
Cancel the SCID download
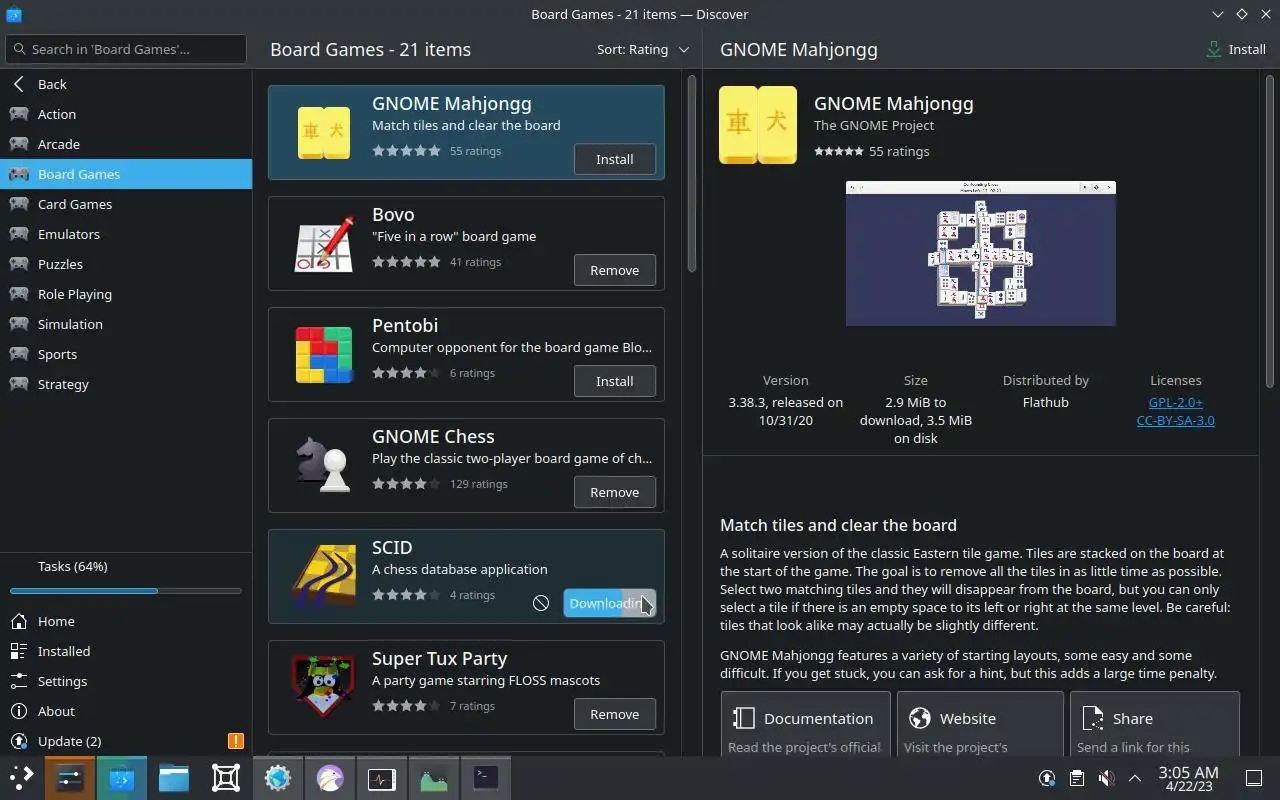(x=541, y=603)
